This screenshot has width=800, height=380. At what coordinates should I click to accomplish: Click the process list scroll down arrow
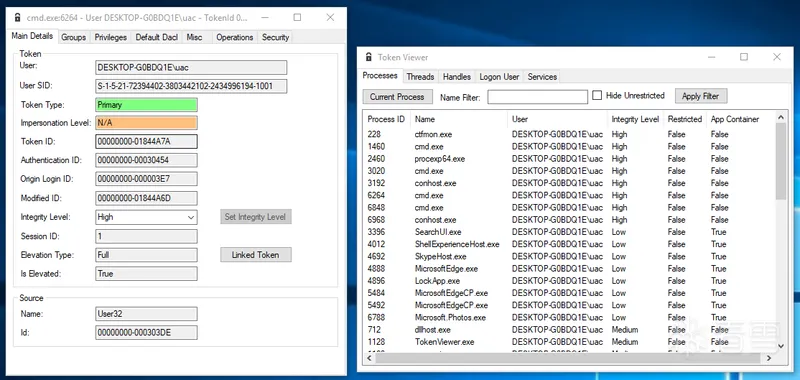781,346
